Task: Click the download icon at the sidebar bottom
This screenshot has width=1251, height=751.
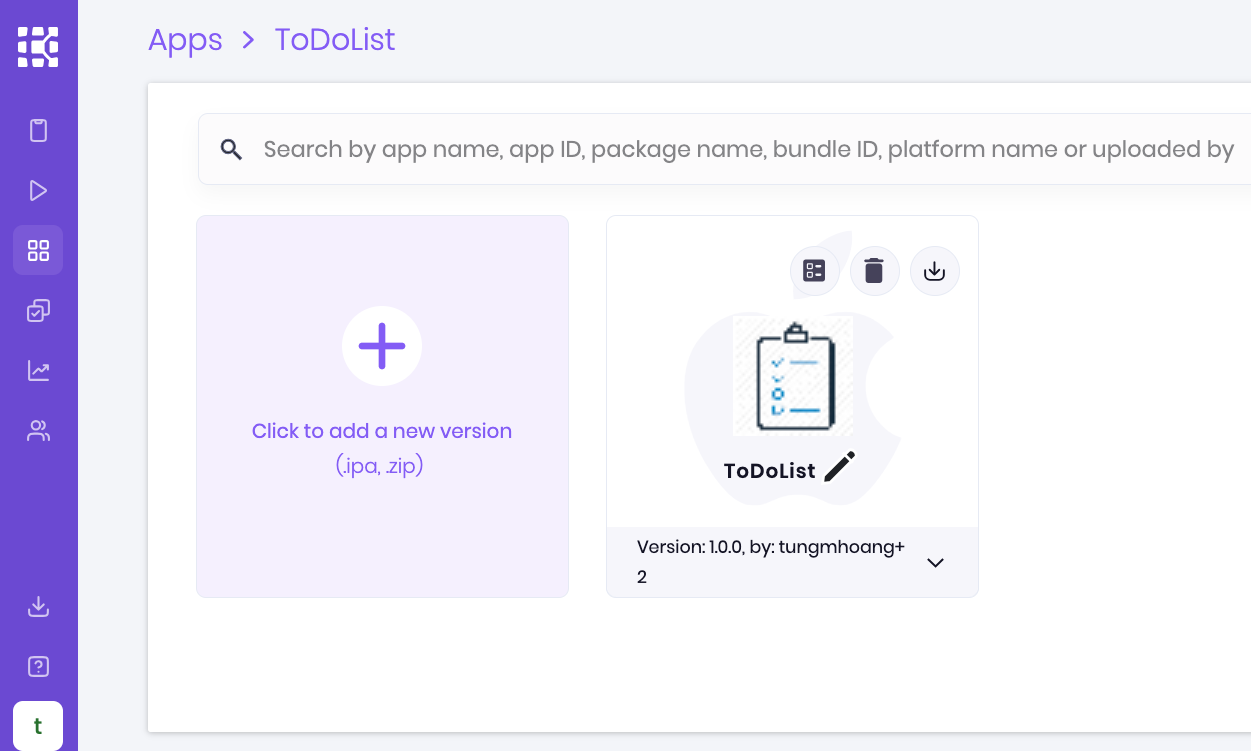Action: tap(38, 607)
